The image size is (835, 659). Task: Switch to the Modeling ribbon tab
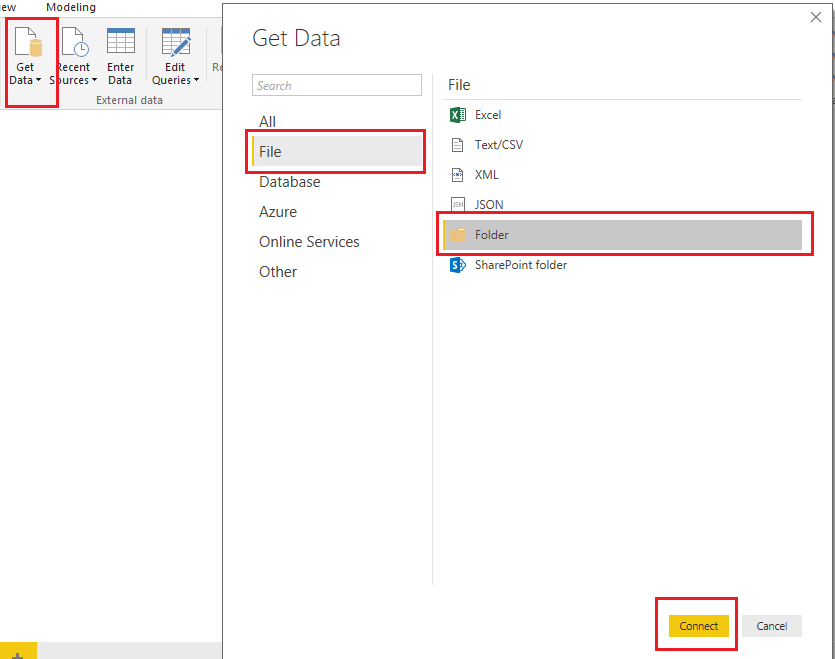pos(71,7)
